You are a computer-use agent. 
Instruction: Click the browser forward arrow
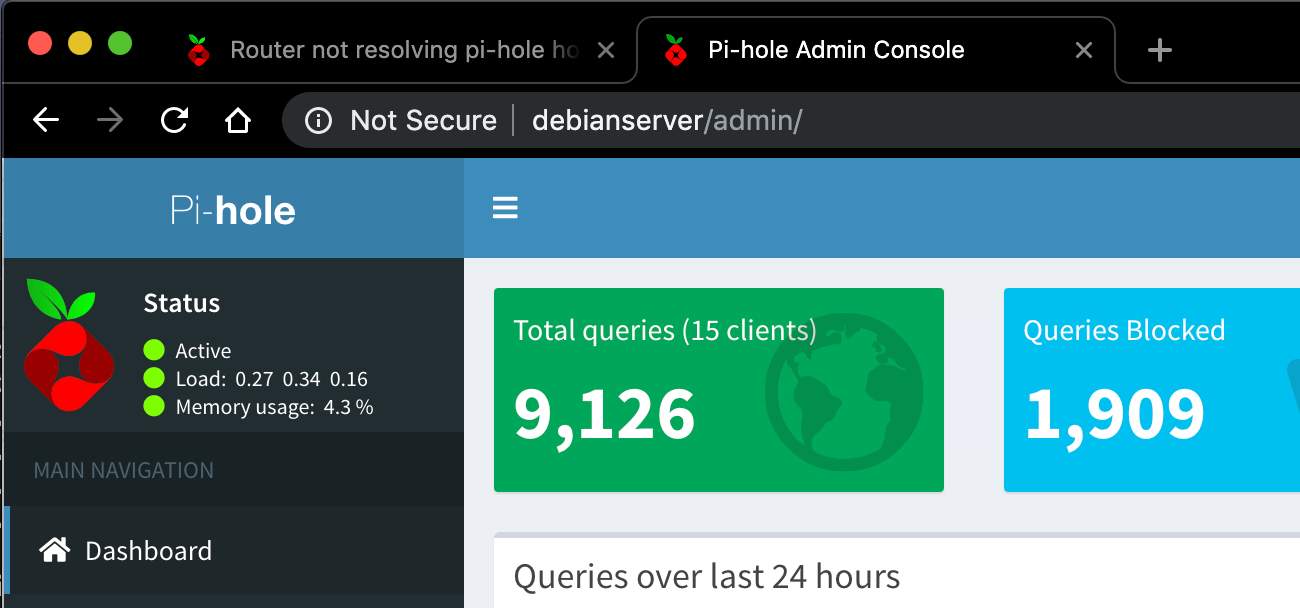pyautogui.click(x=110, y=121)
